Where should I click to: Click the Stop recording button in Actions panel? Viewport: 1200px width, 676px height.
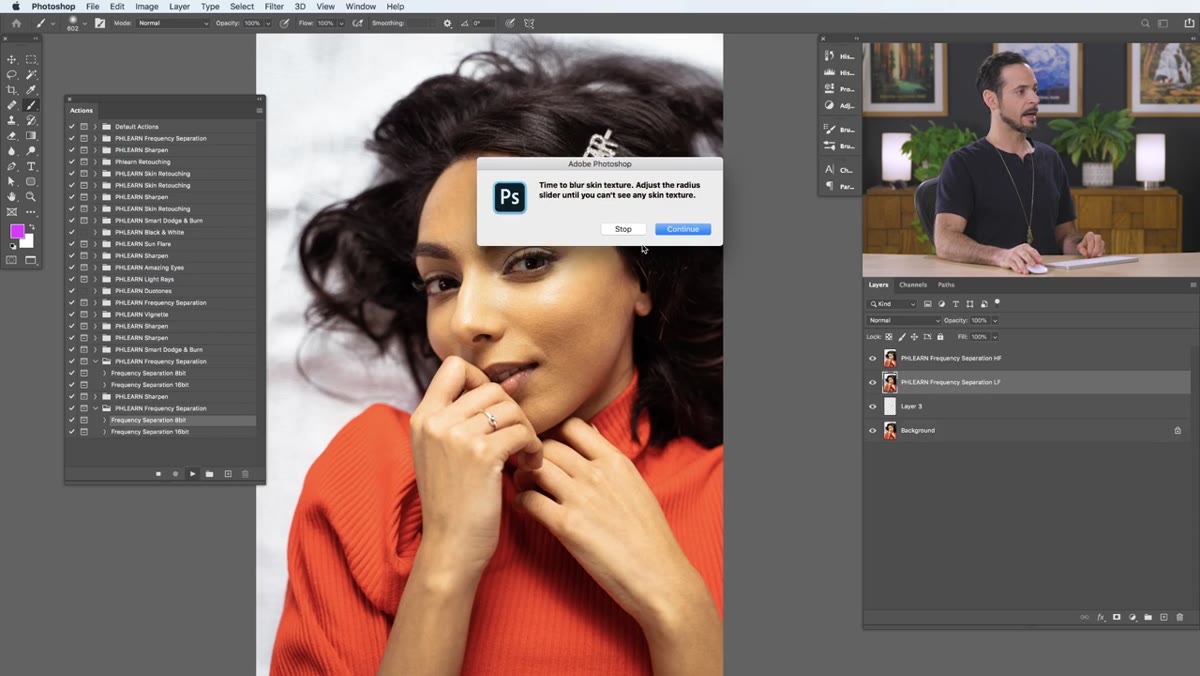158,474
